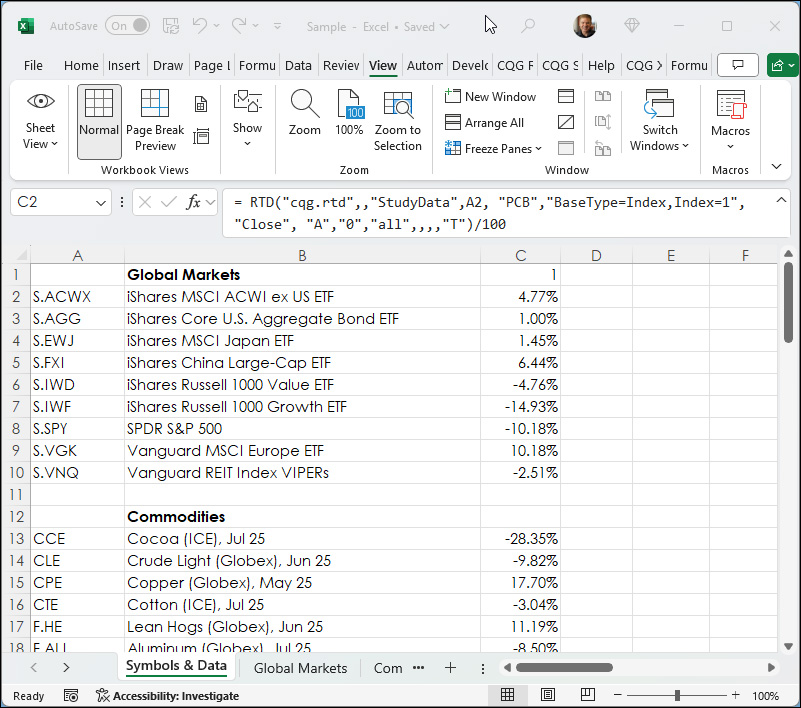
Task: Open the Comments pane button
Action: point(738,65)
